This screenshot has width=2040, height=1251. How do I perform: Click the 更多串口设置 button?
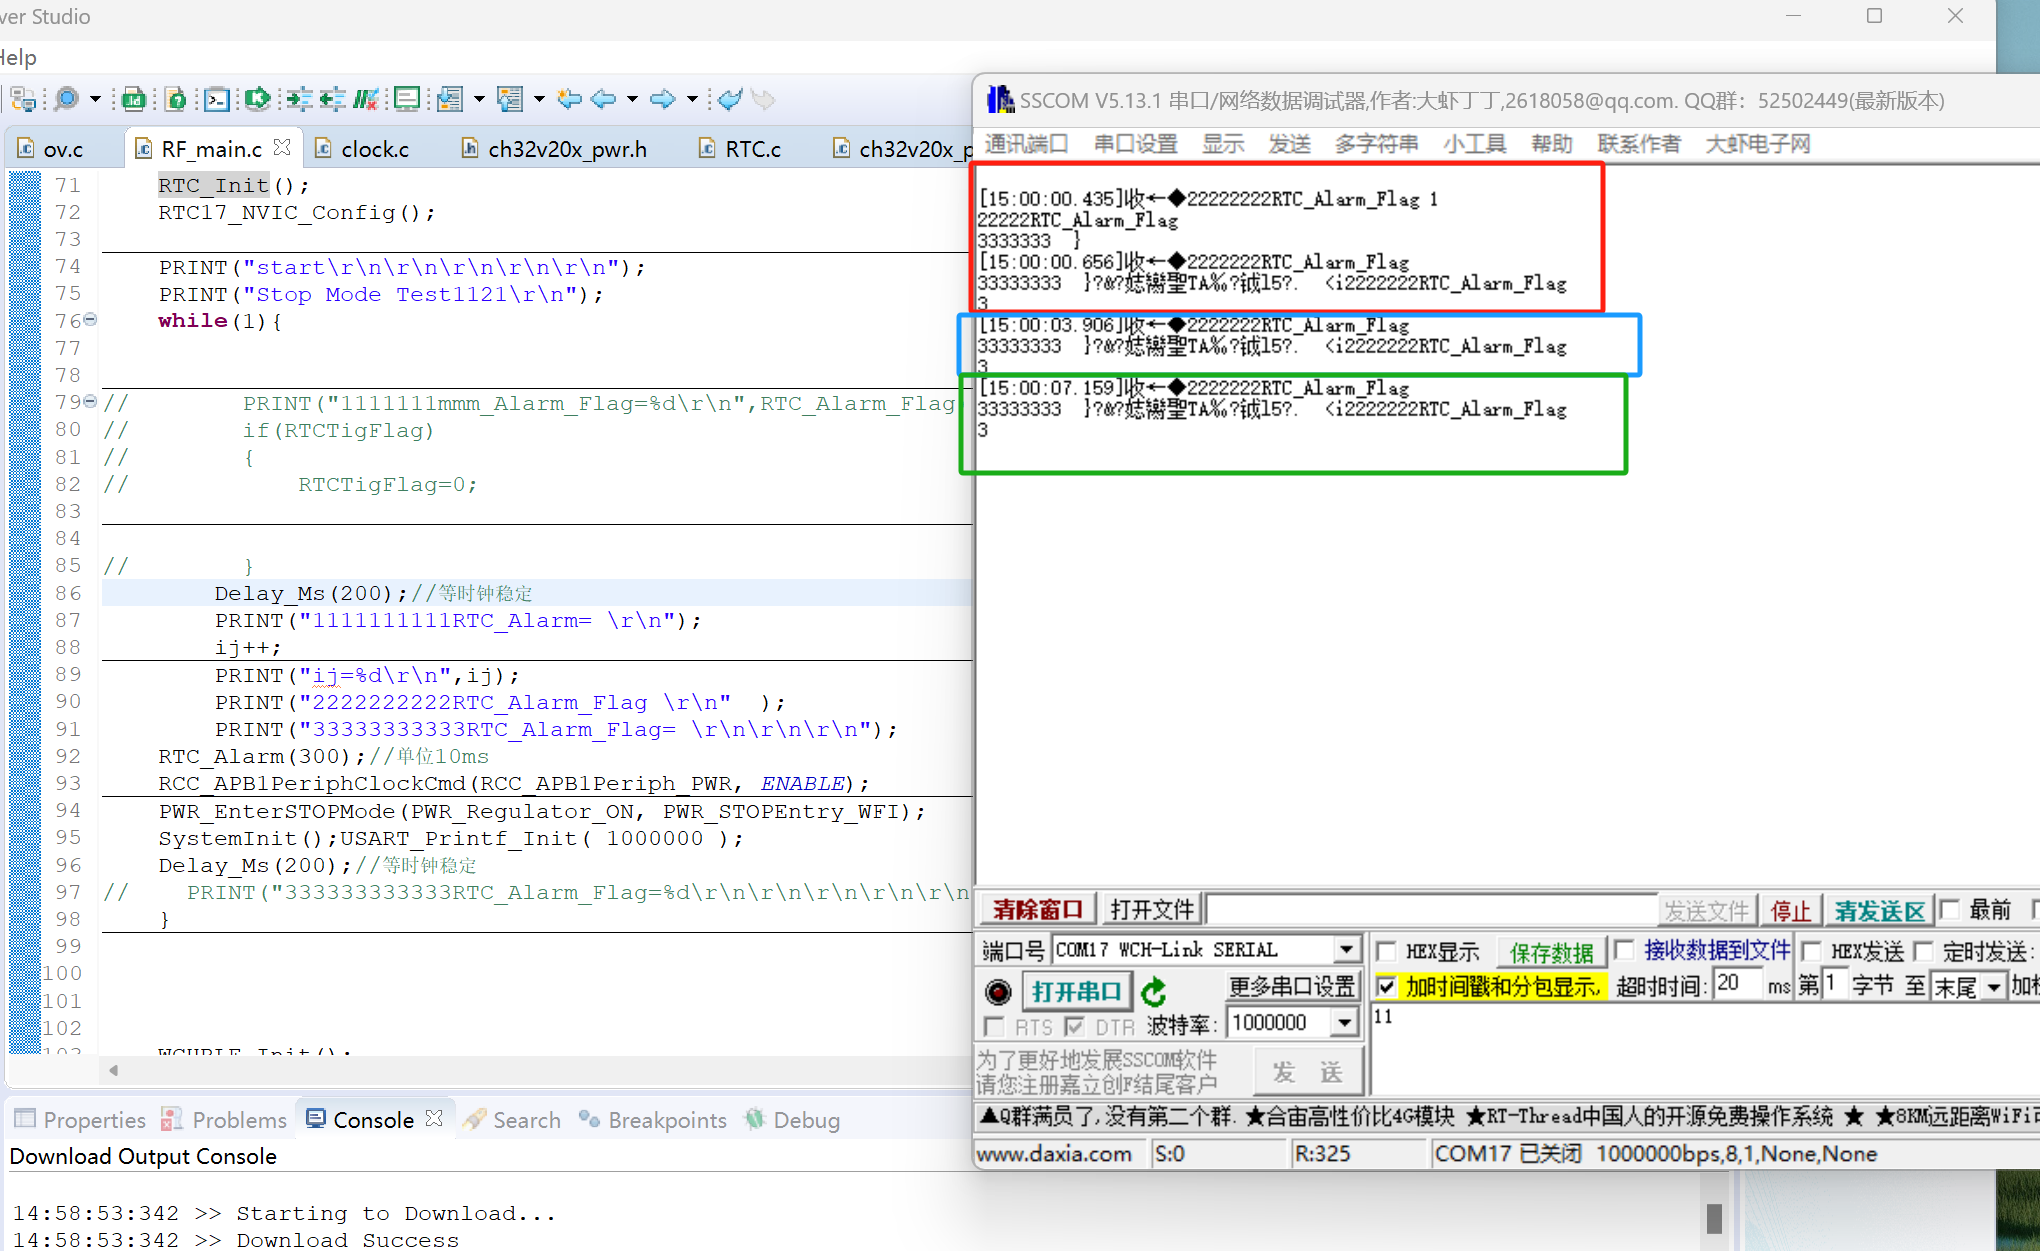[x=1291, y=986]
